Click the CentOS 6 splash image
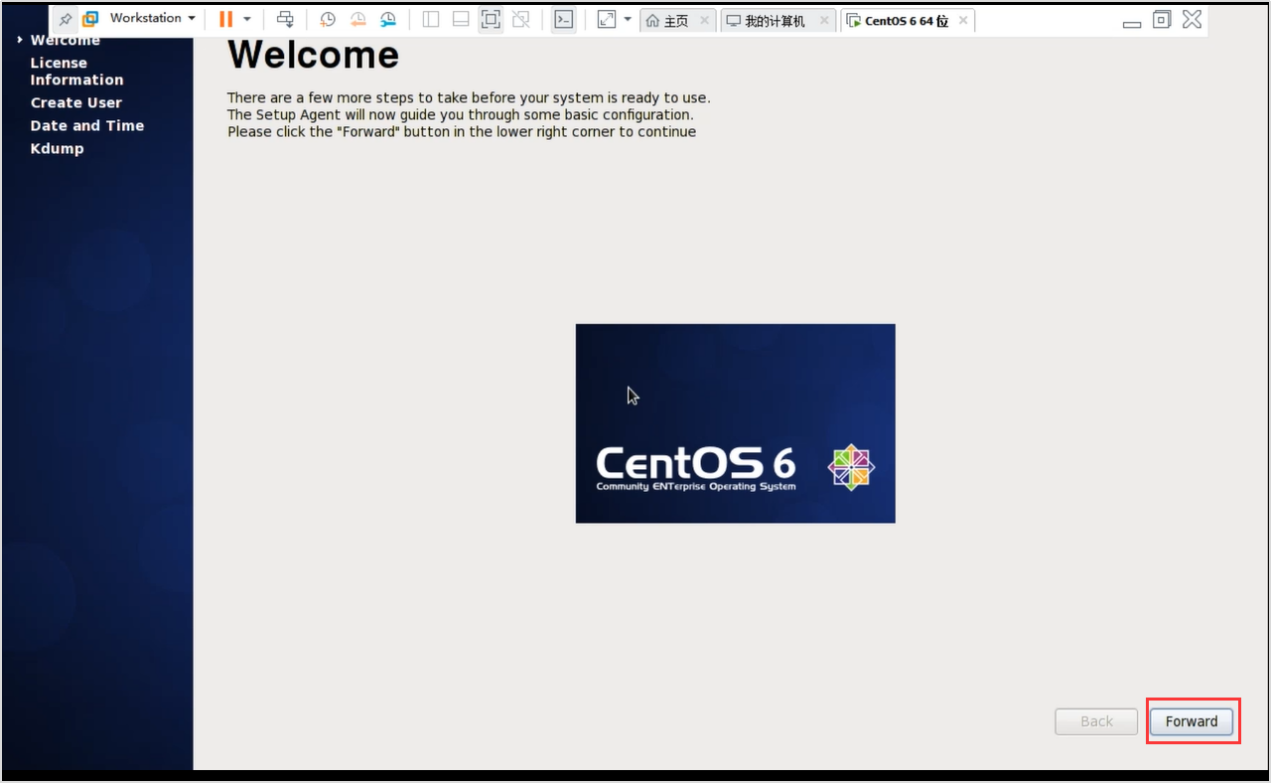Screen dimensions: 1272x784 (x=735, y=423)
